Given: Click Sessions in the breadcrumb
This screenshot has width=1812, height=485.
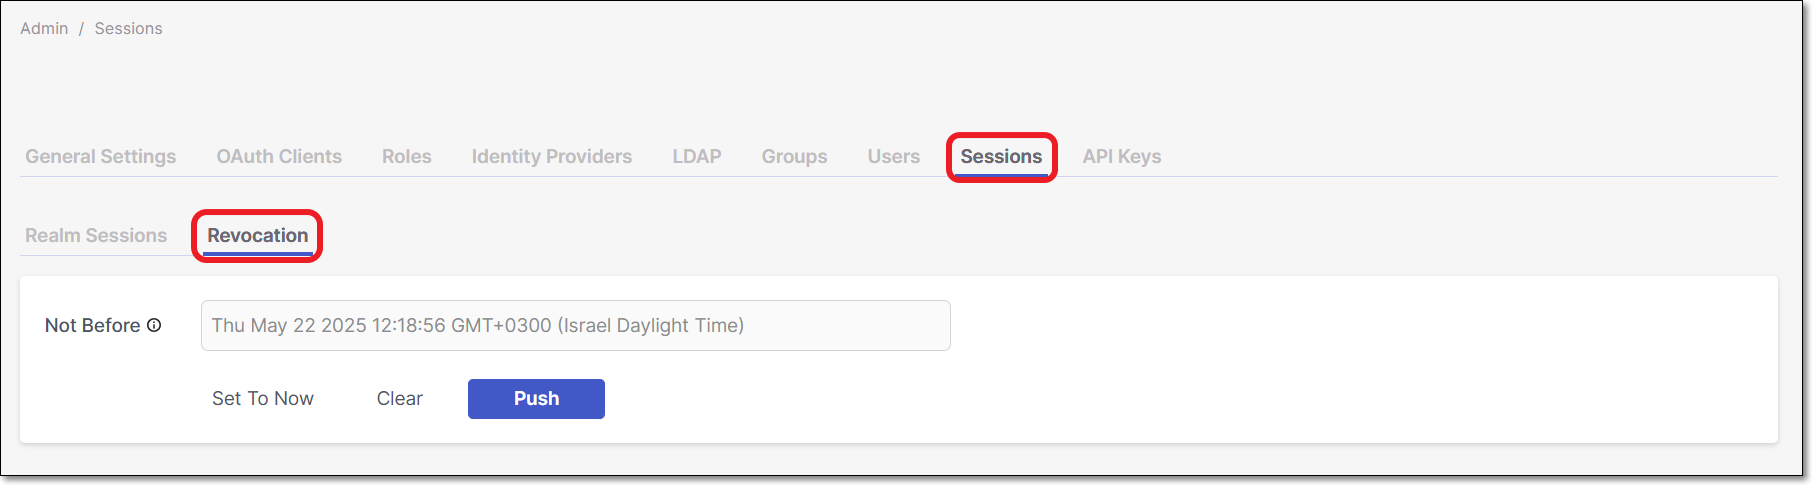Looking at the screenshot, I should (128, 28).
